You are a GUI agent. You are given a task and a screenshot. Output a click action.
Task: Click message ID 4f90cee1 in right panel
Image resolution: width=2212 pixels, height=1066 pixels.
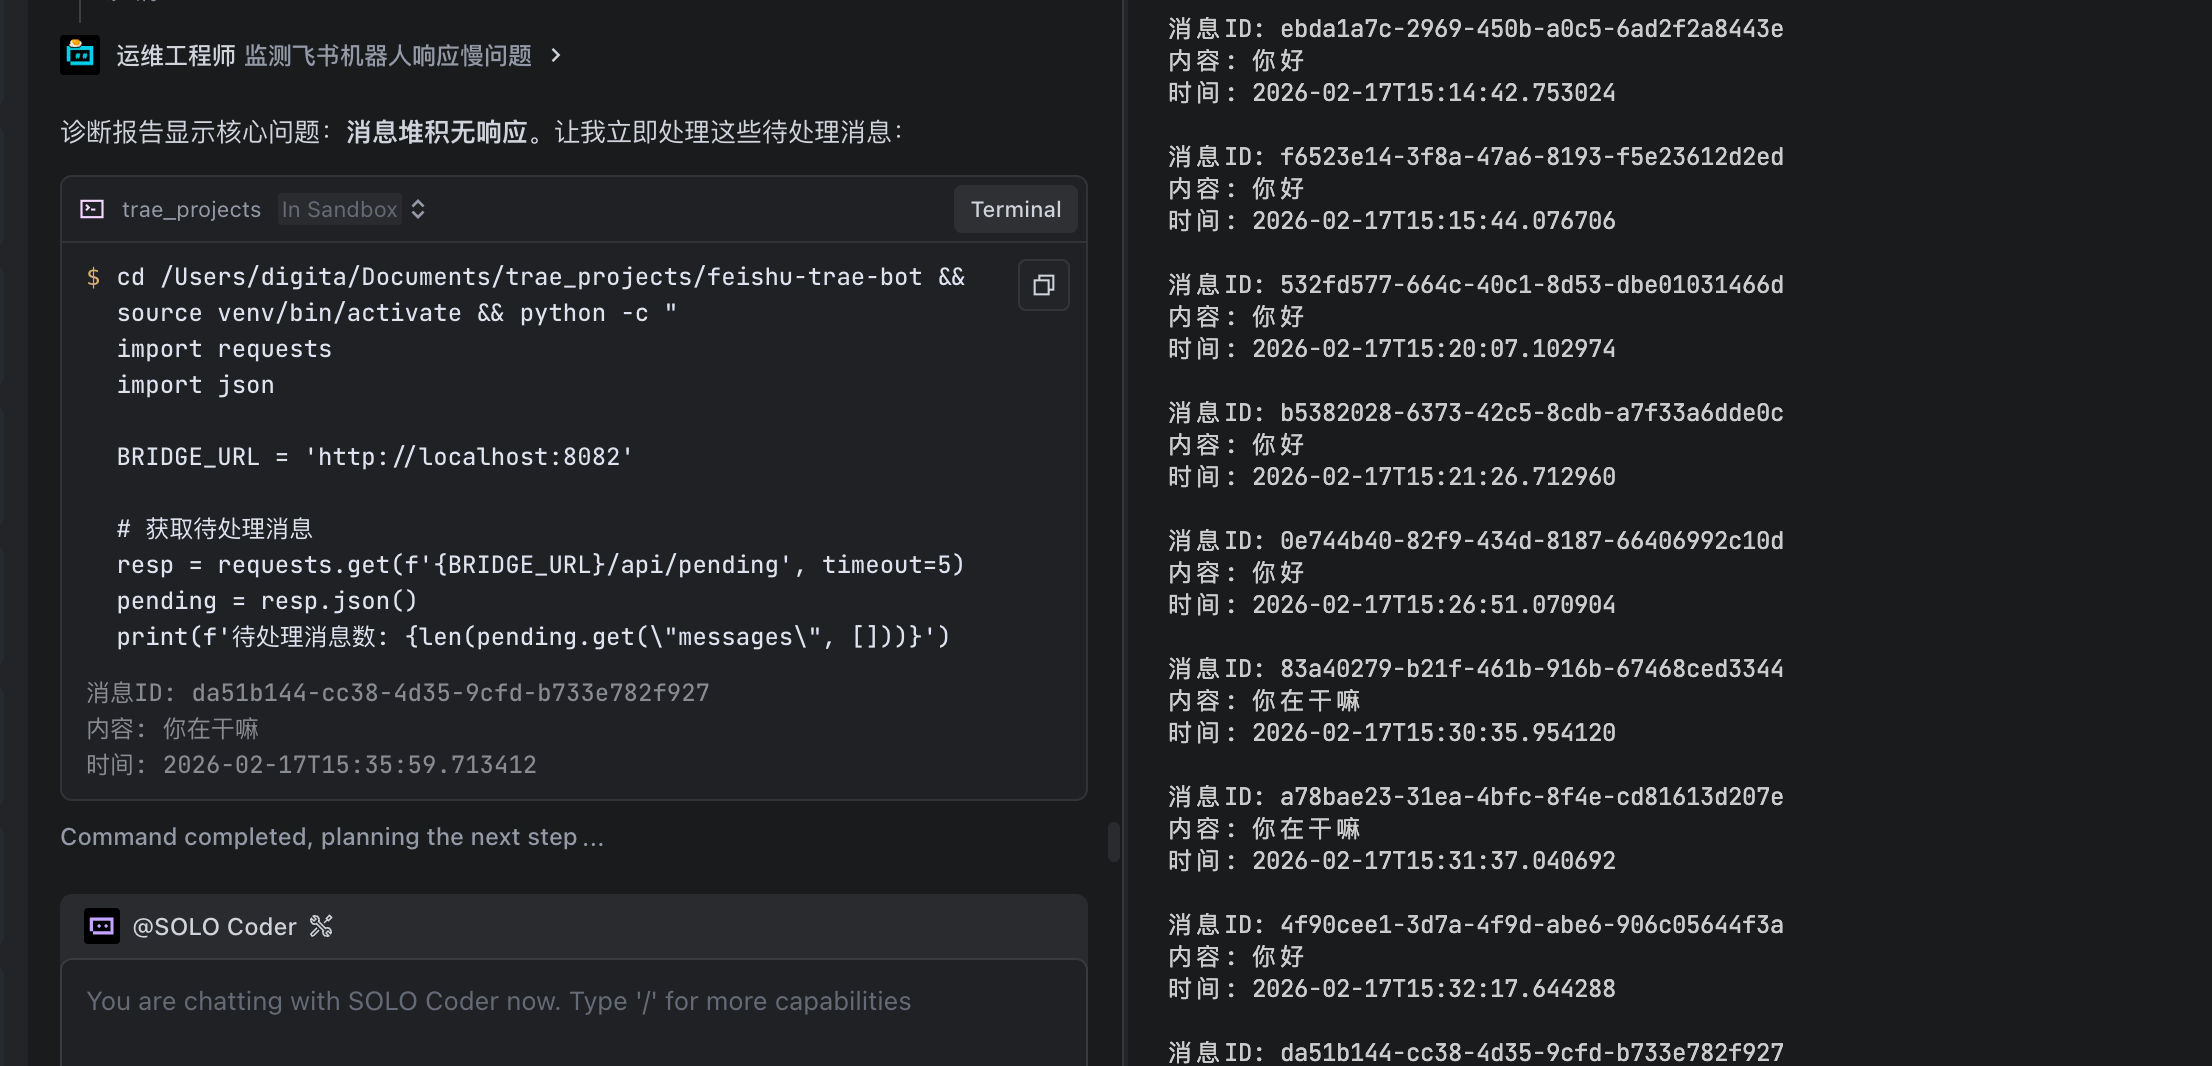(1476, 925)
